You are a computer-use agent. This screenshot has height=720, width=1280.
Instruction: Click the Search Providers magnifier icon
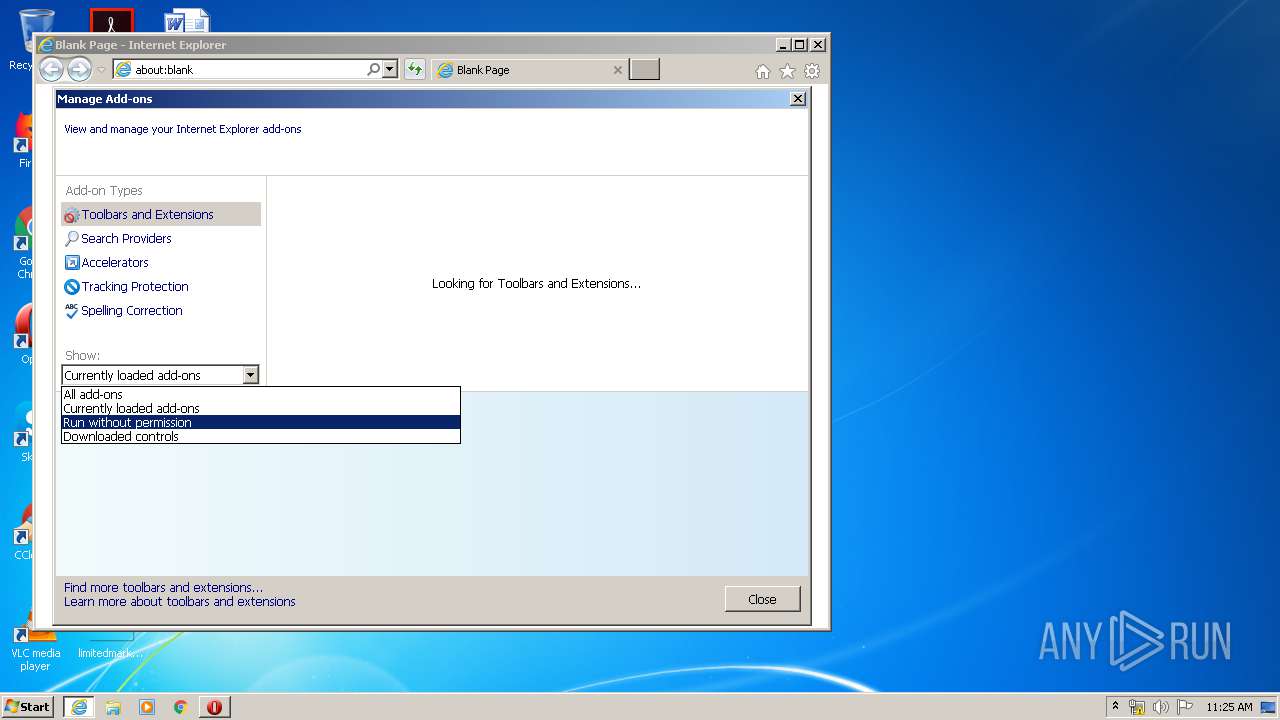(x=71, y=239)
